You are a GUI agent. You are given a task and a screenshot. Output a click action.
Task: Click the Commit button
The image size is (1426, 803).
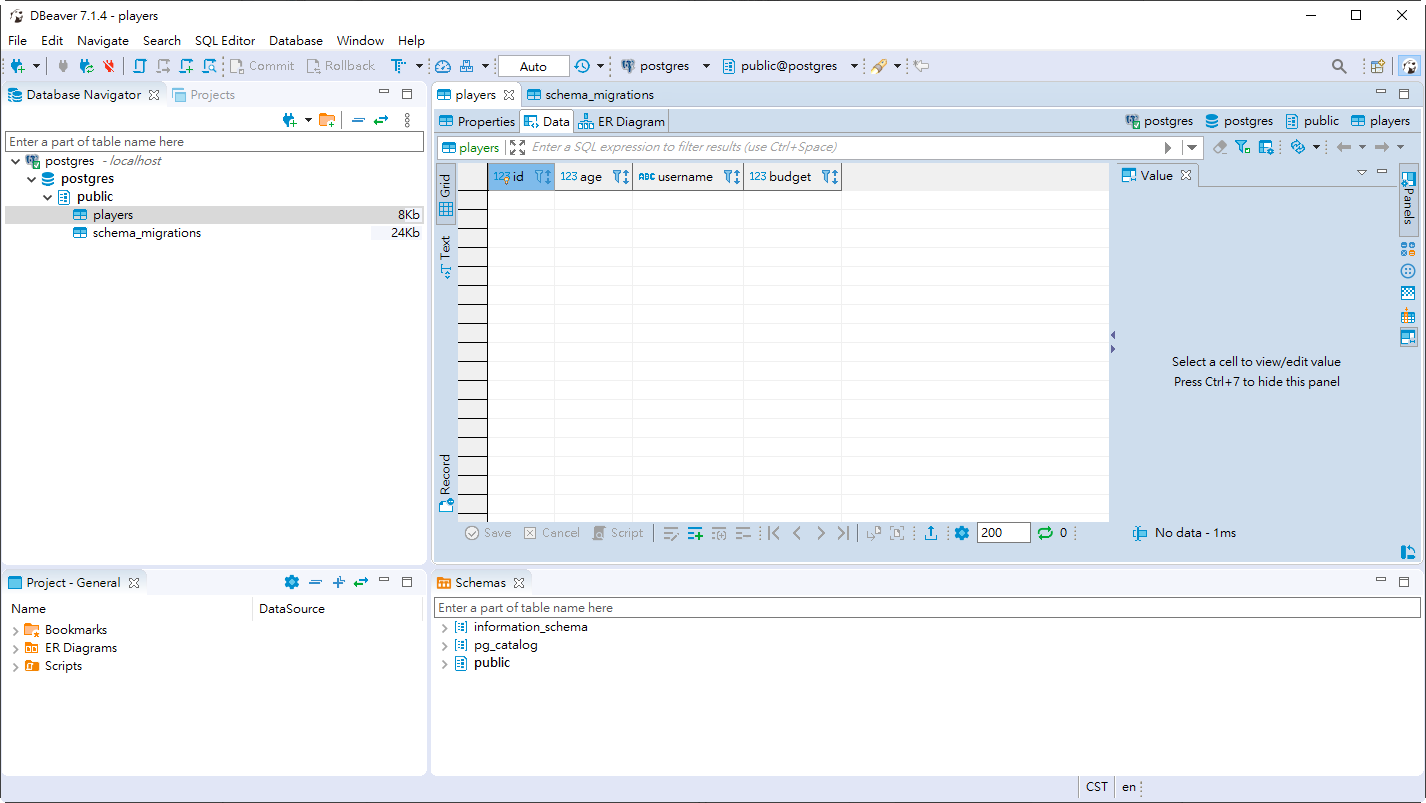pos(262,66)
